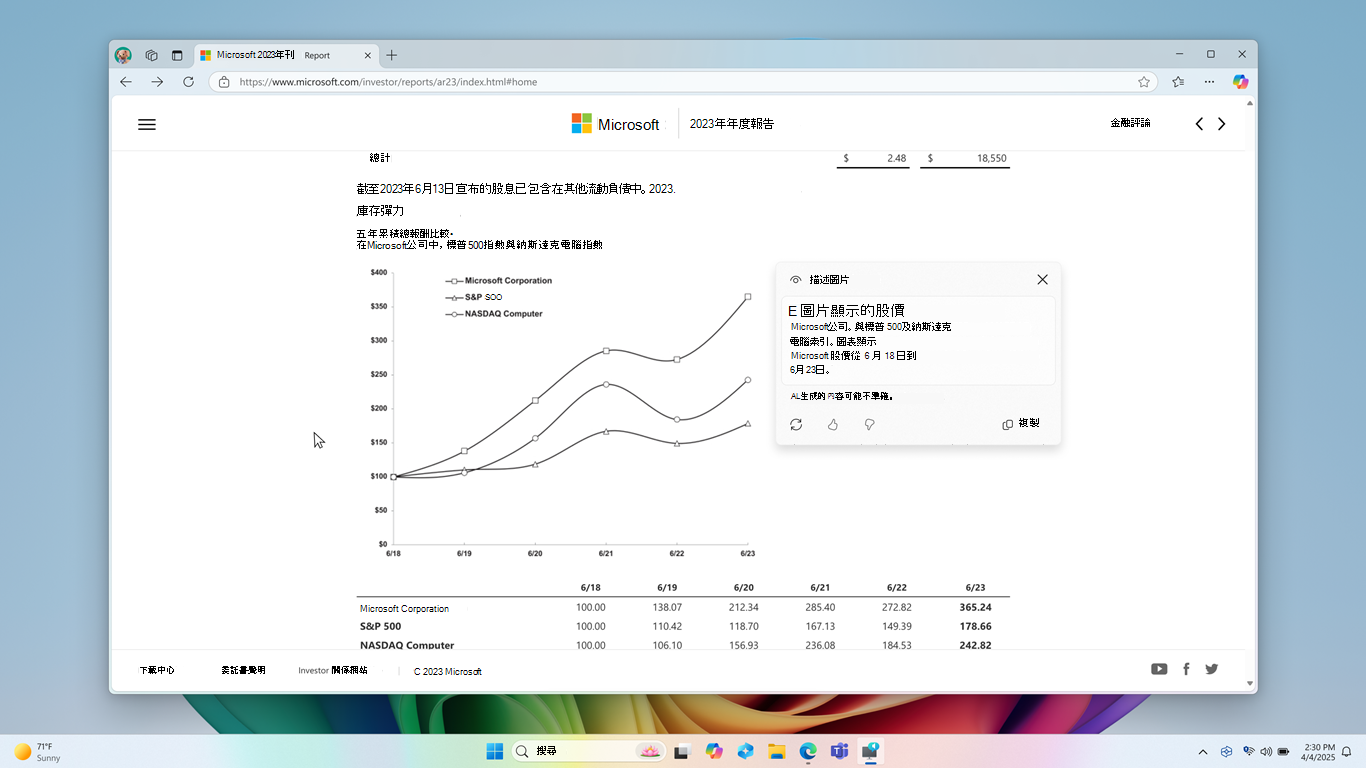
Task: Open Investor 關係網站 footer link
Action: (x=333, y=670)
